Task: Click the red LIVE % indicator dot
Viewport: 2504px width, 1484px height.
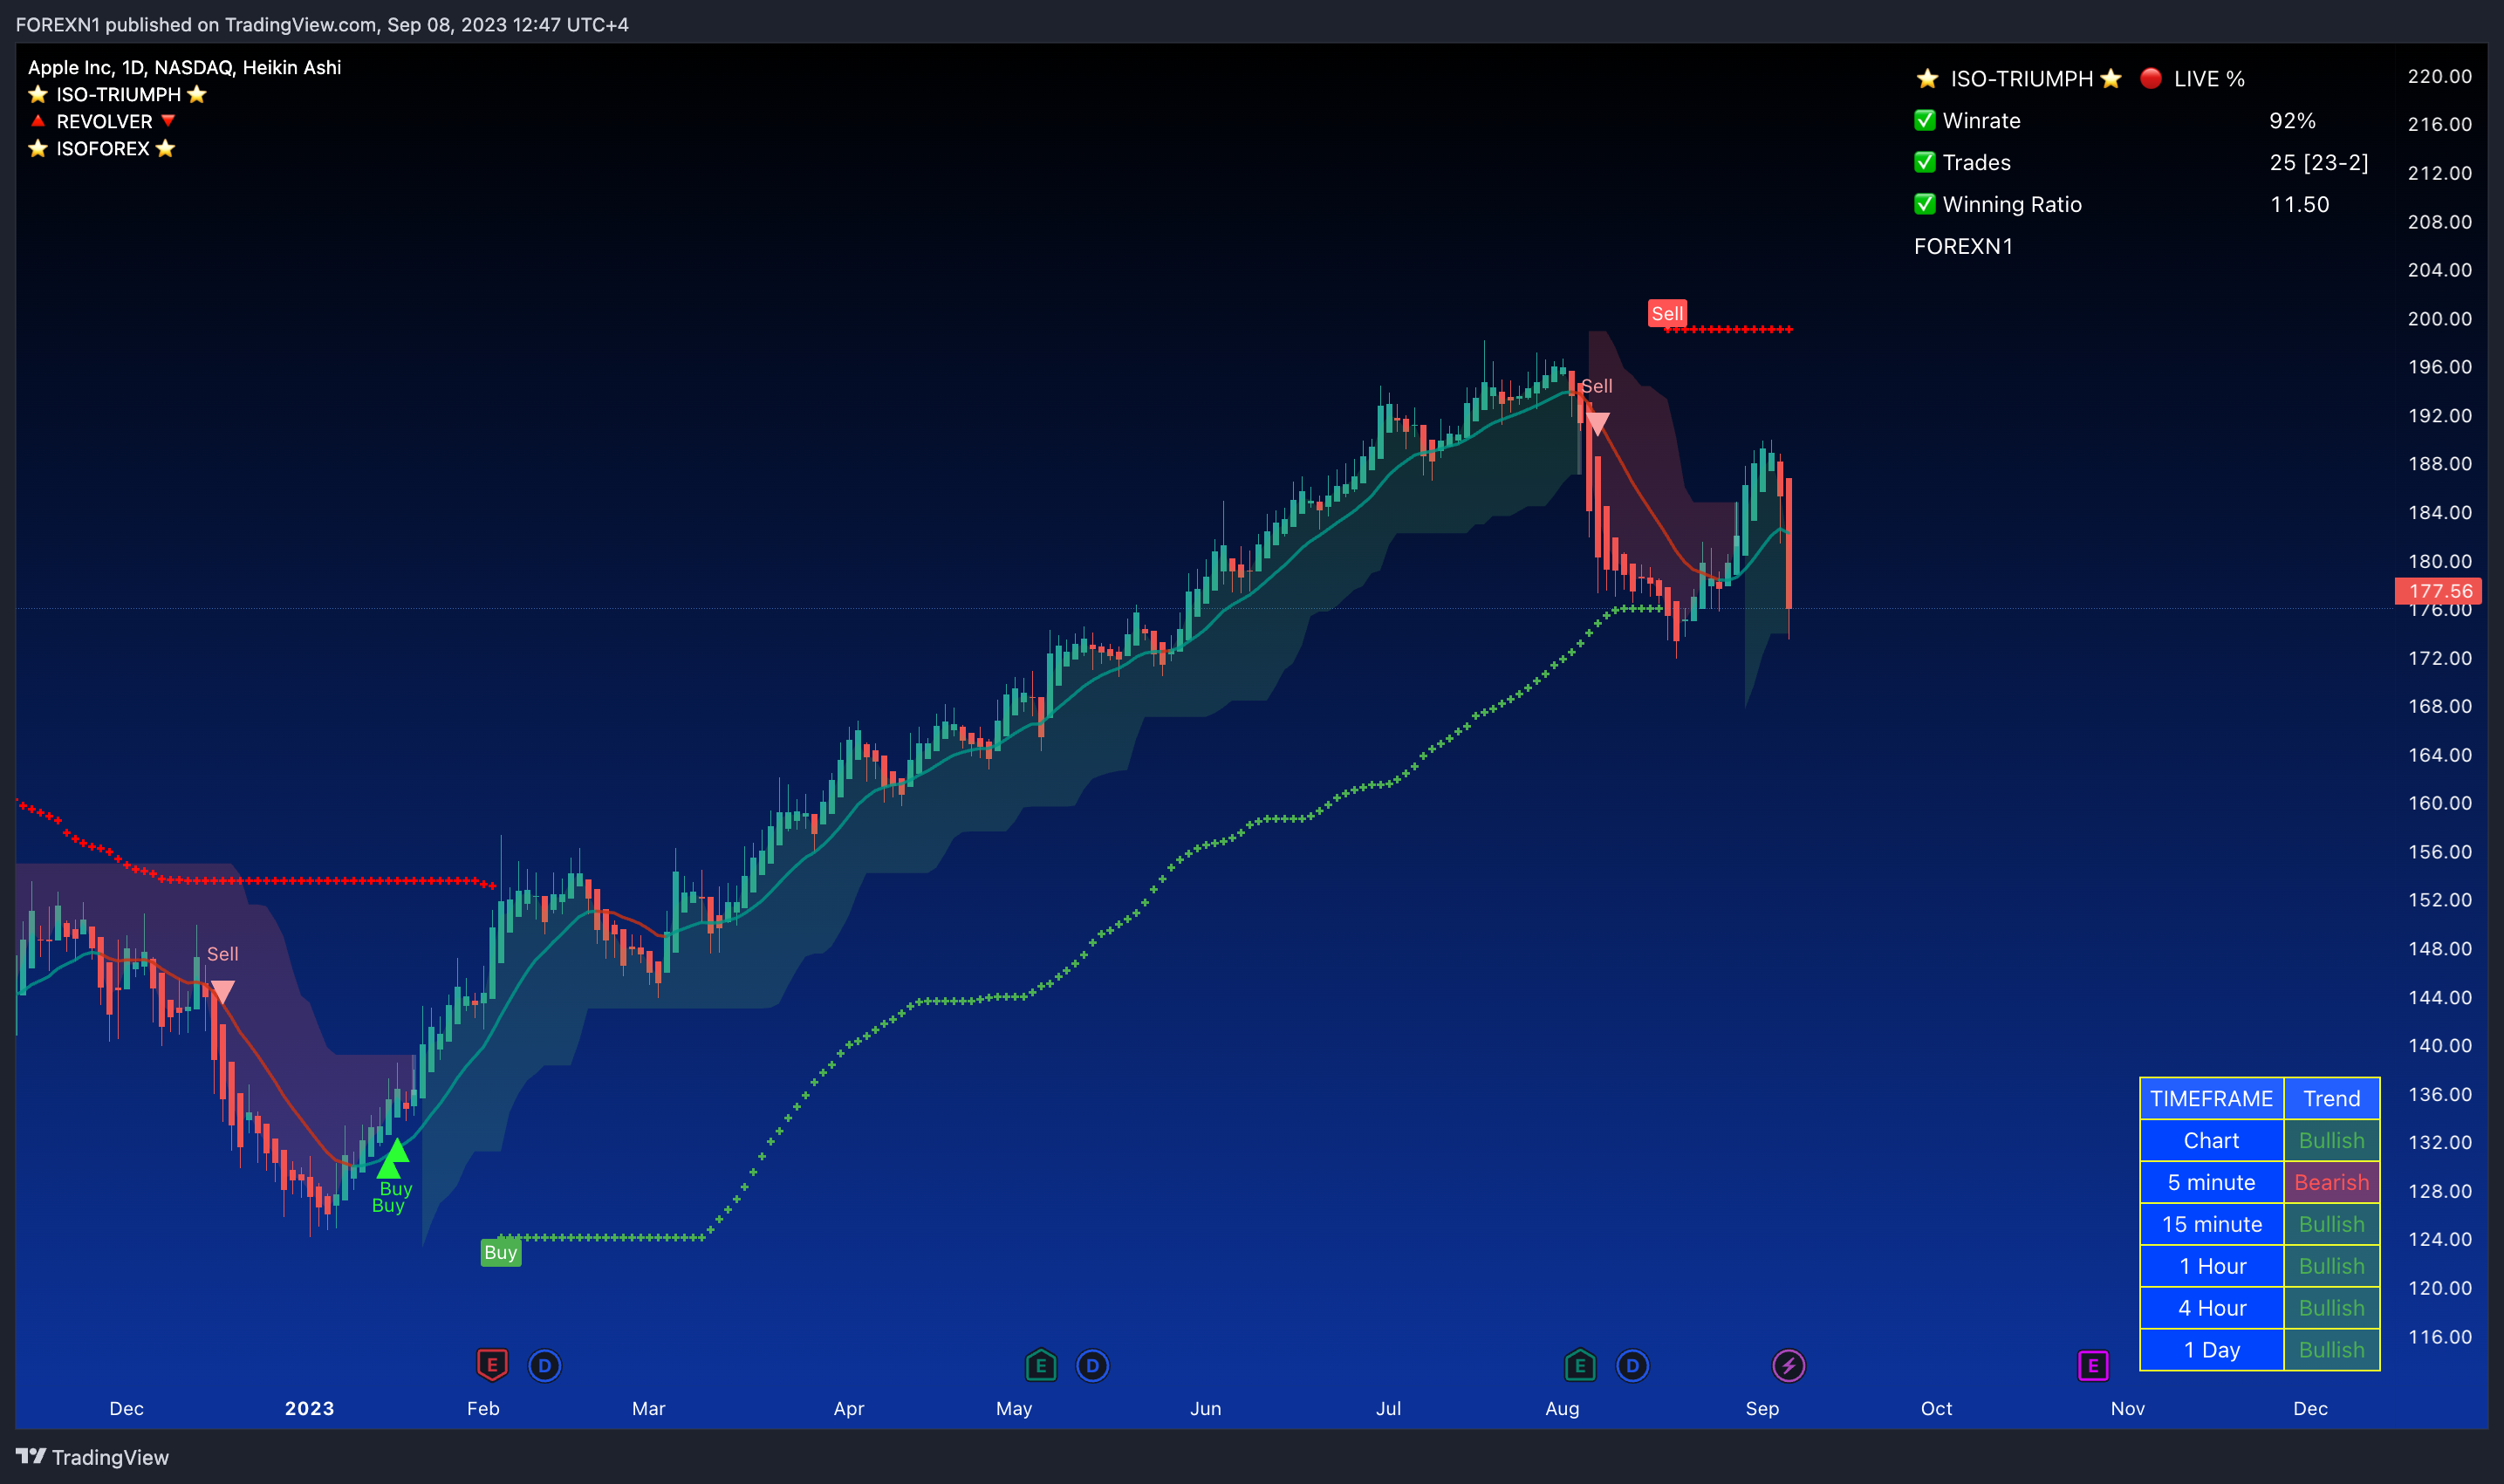Action: pos(2151,78)
